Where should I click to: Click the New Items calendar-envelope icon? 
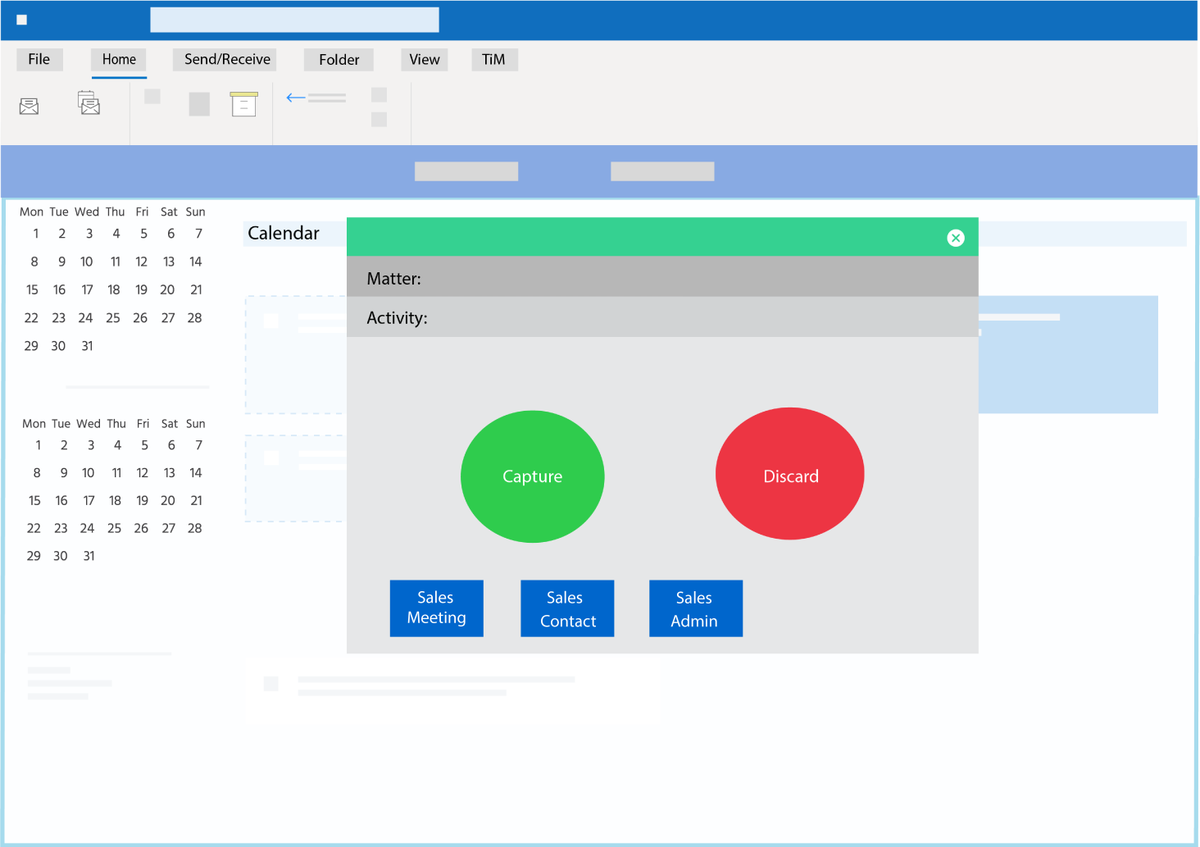click(x=89, y=103)
